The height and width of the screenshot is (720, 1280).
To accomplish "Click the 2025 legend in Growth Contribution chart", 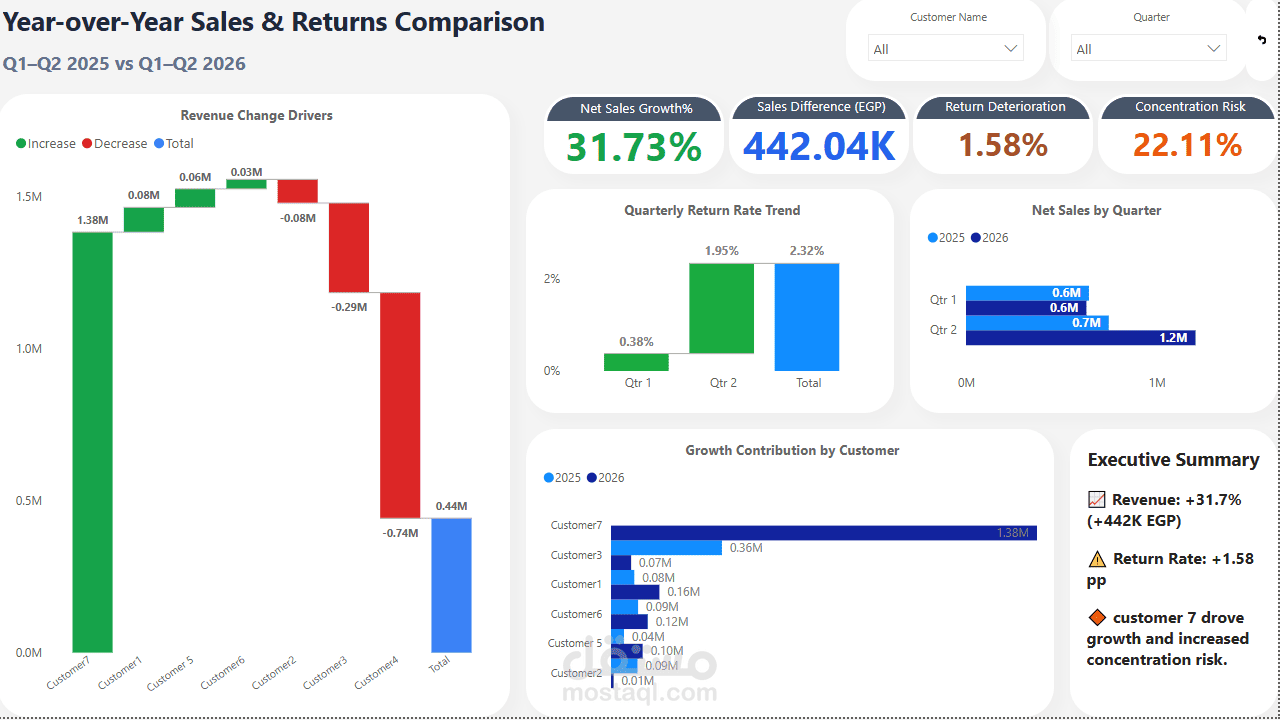I will [562, 478].
